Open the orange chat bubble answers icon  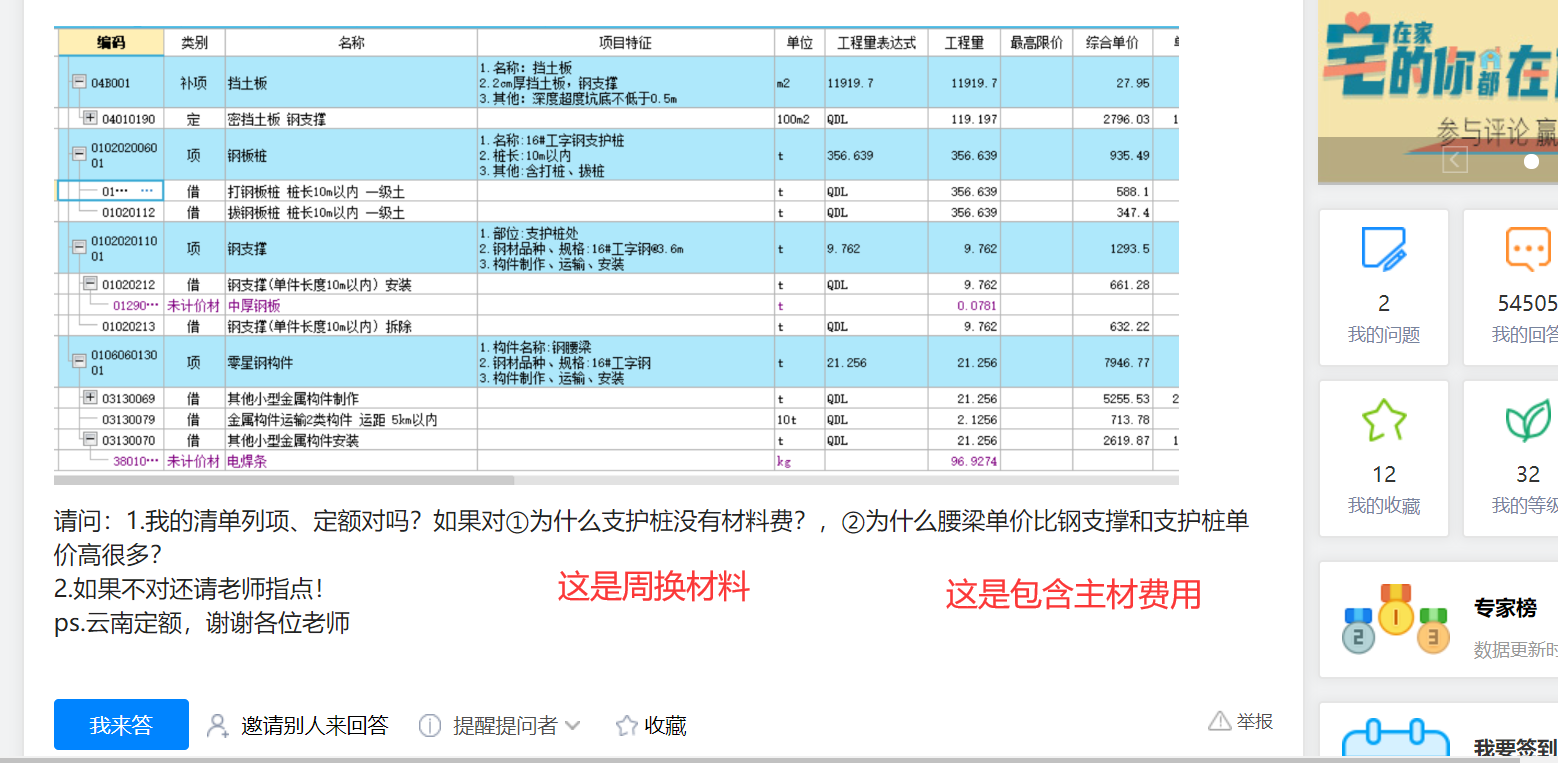point(1528,249)
